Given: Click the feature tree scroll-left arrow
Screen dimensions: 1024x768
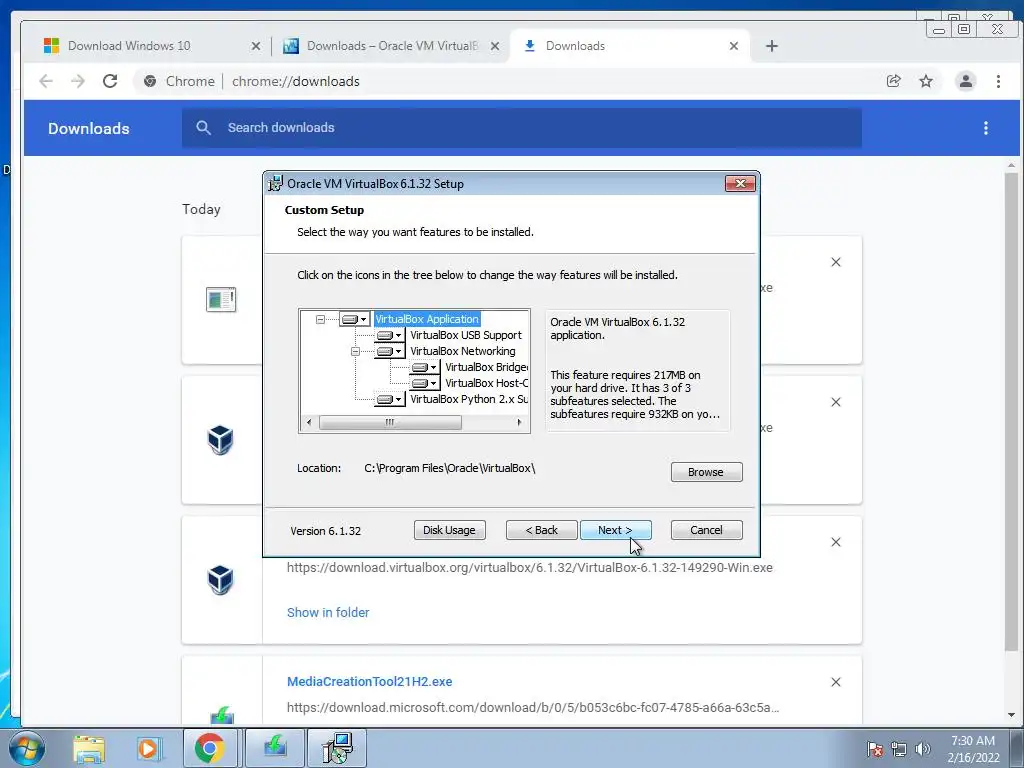Looking at the screenshot, I should pyautogui.click(x=309, y=423).
